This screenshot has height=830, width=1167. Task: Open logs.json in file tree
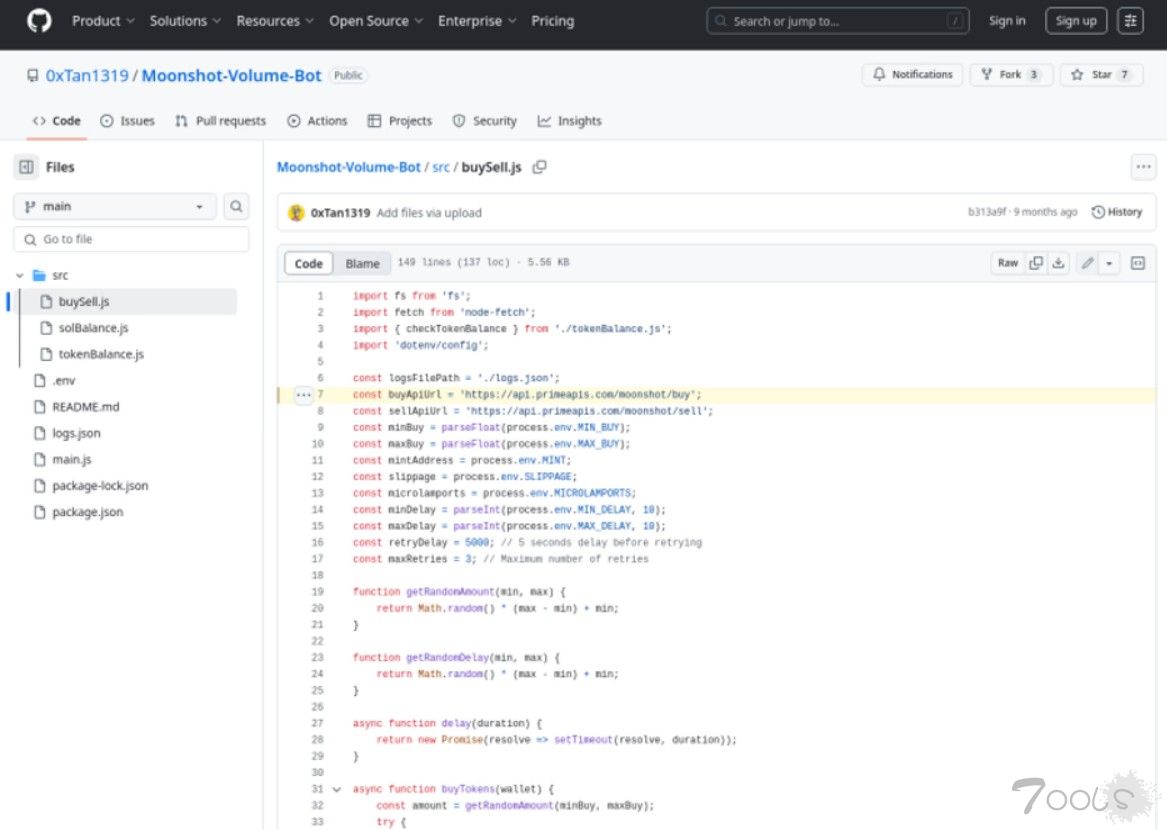[76, 433]
